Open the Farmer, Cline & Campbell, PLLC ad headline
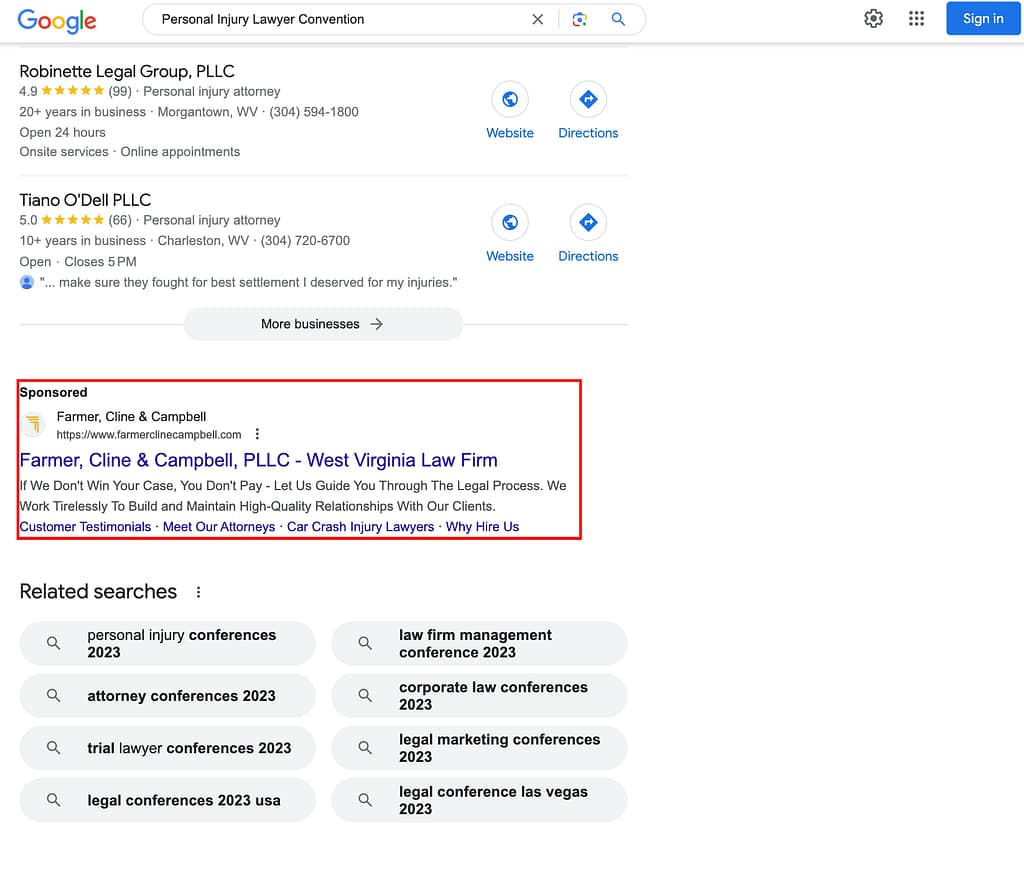Viewport: 1024px width, 877px height. coord(259,460)
